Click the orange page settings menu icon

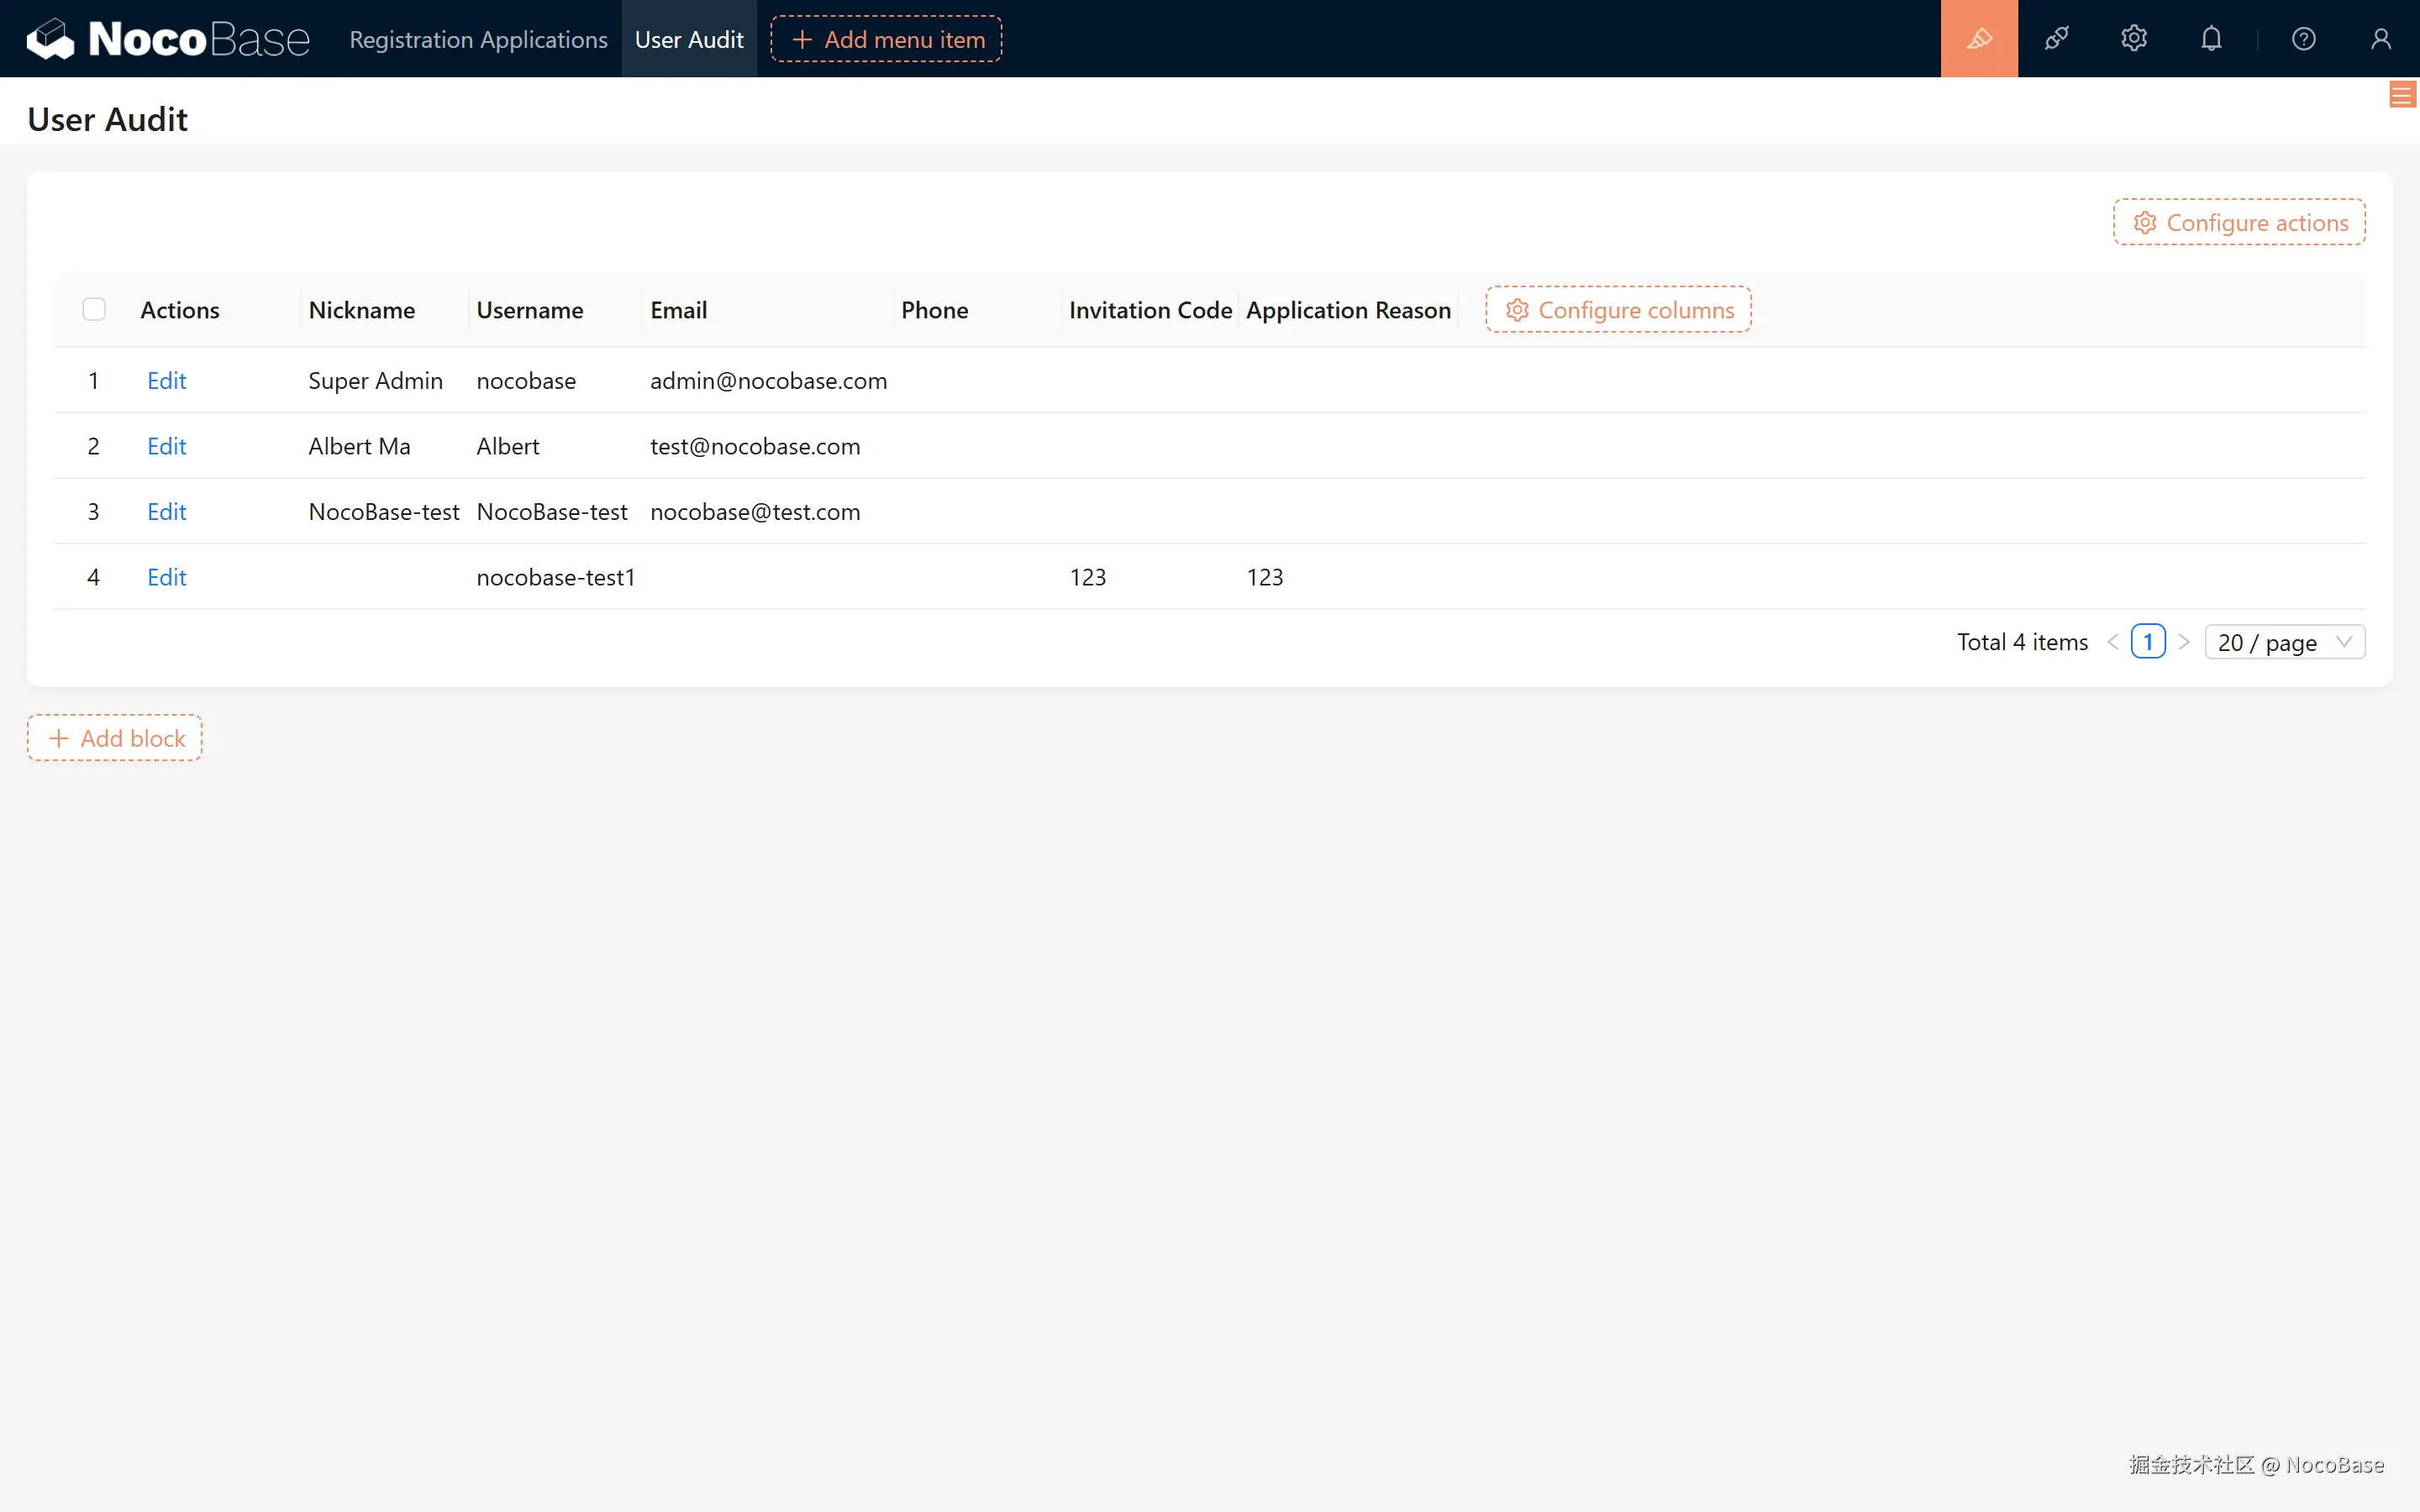click(2401, 95)
